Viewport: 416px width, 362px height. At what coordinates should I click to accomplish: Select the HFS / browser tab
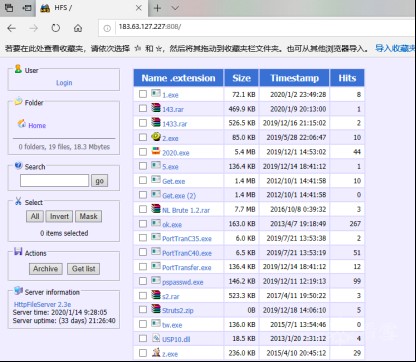[x=91, y=8]
